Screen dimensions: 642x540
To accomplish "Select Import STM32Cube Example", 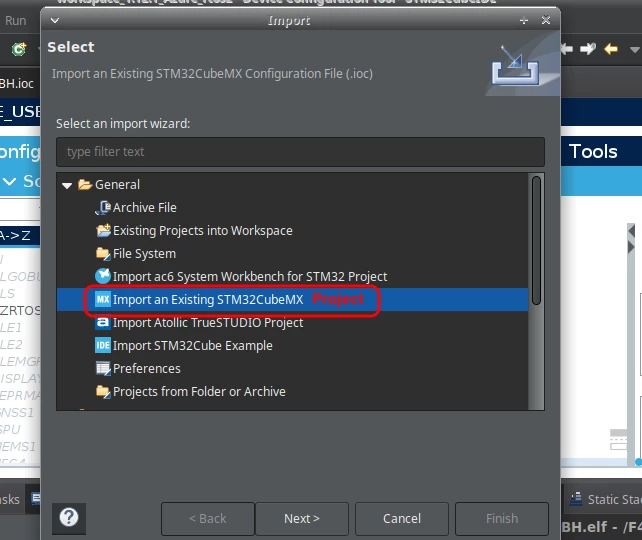I will [x=192, y=346].
